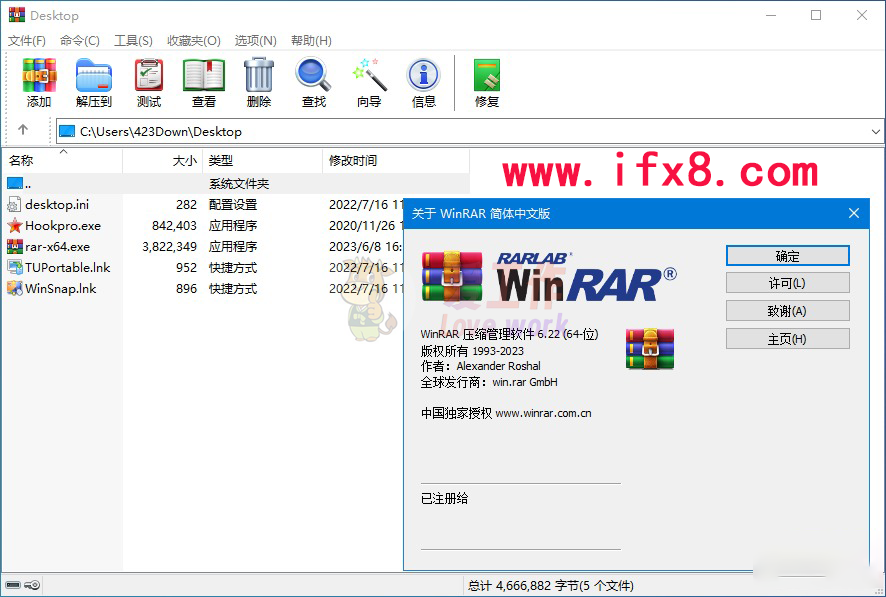Viewport: 886px width, 597px height.
Task: Open the File (文件) menu
Action: click(x=27, y=41)
